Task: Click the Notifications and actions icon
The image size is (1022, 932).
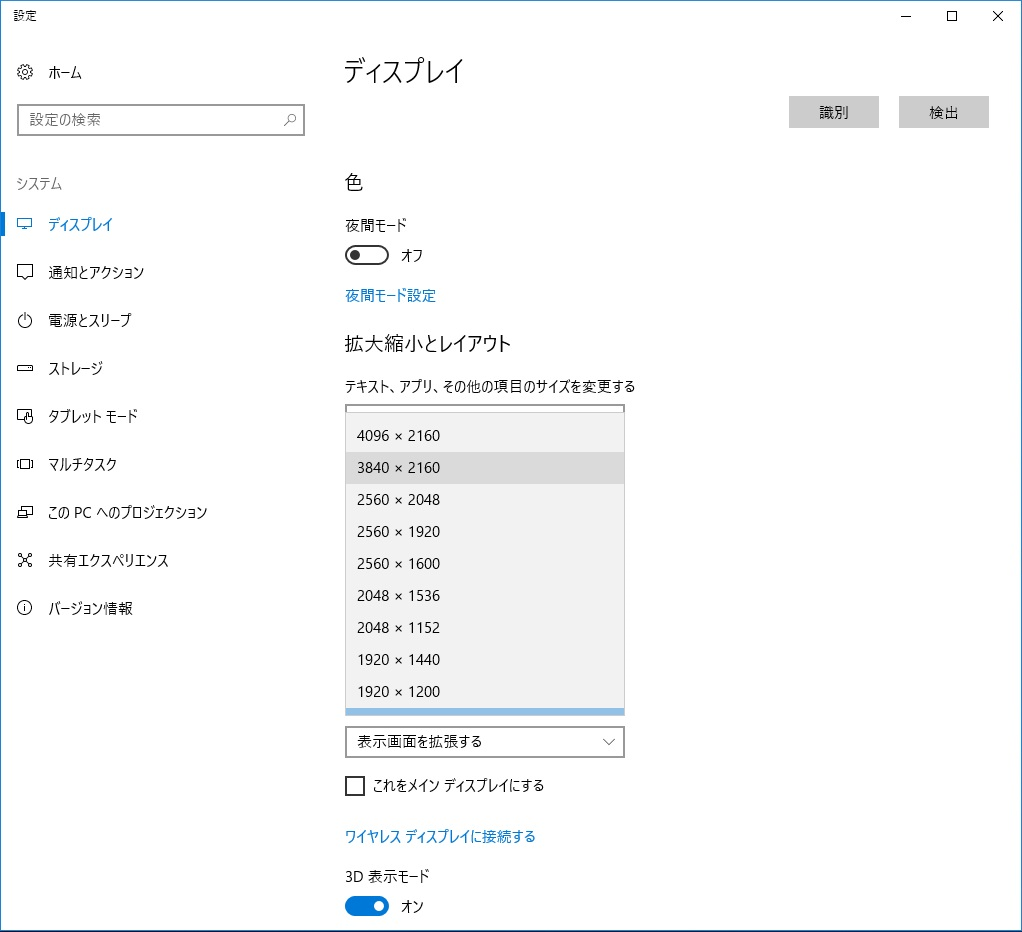Action: click(x=26, y=273)
